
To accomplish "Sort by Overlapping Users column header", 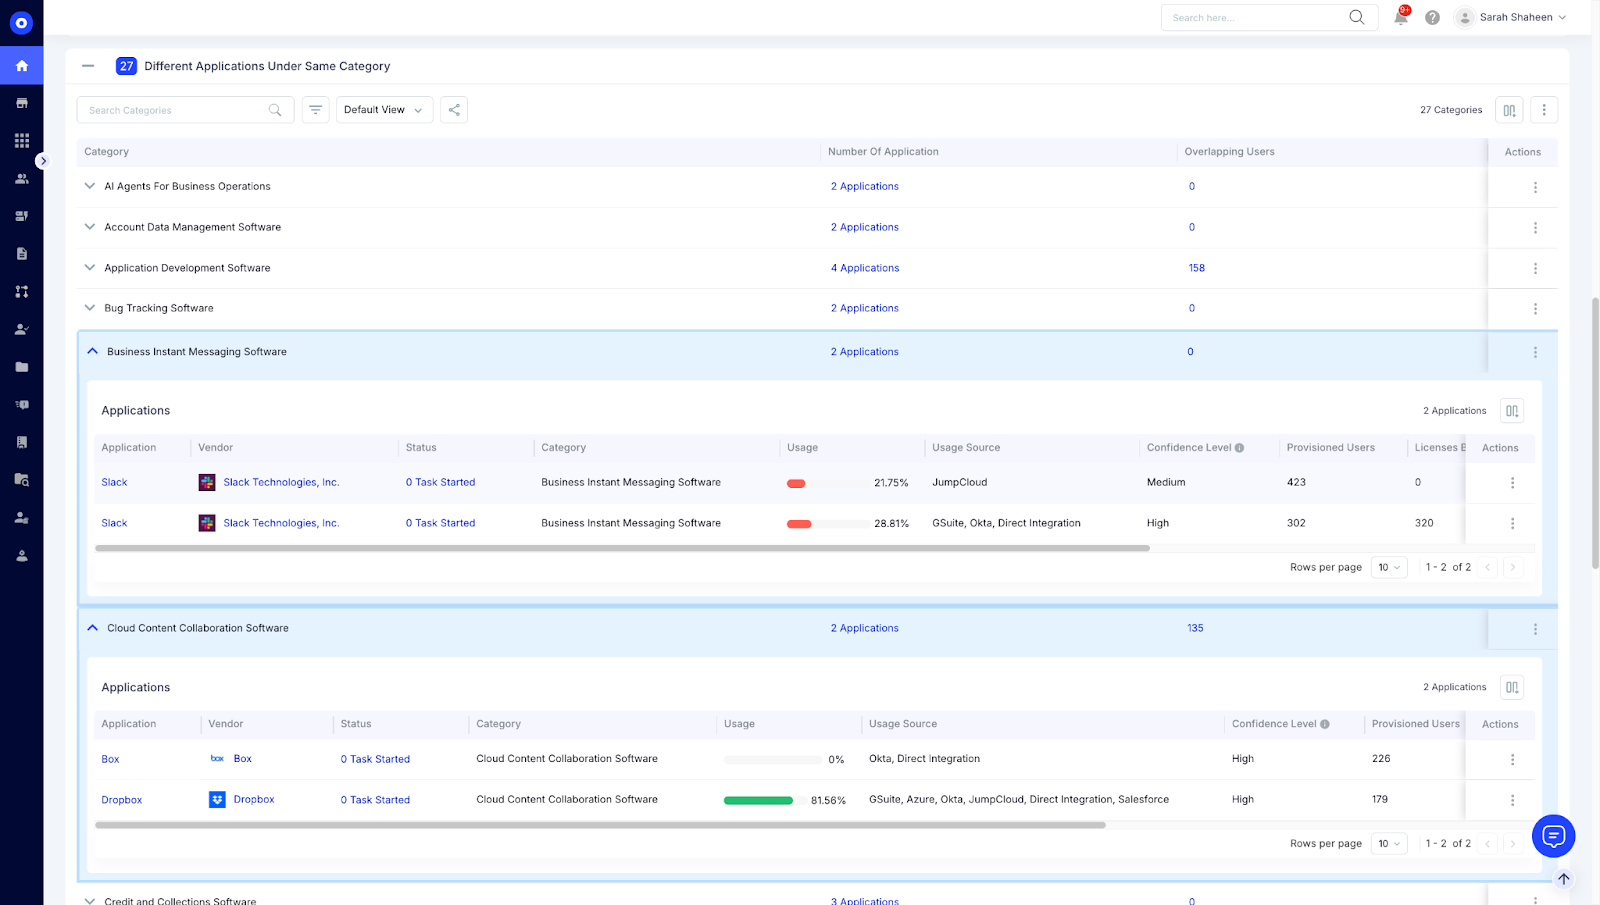I will point(1229,152).
